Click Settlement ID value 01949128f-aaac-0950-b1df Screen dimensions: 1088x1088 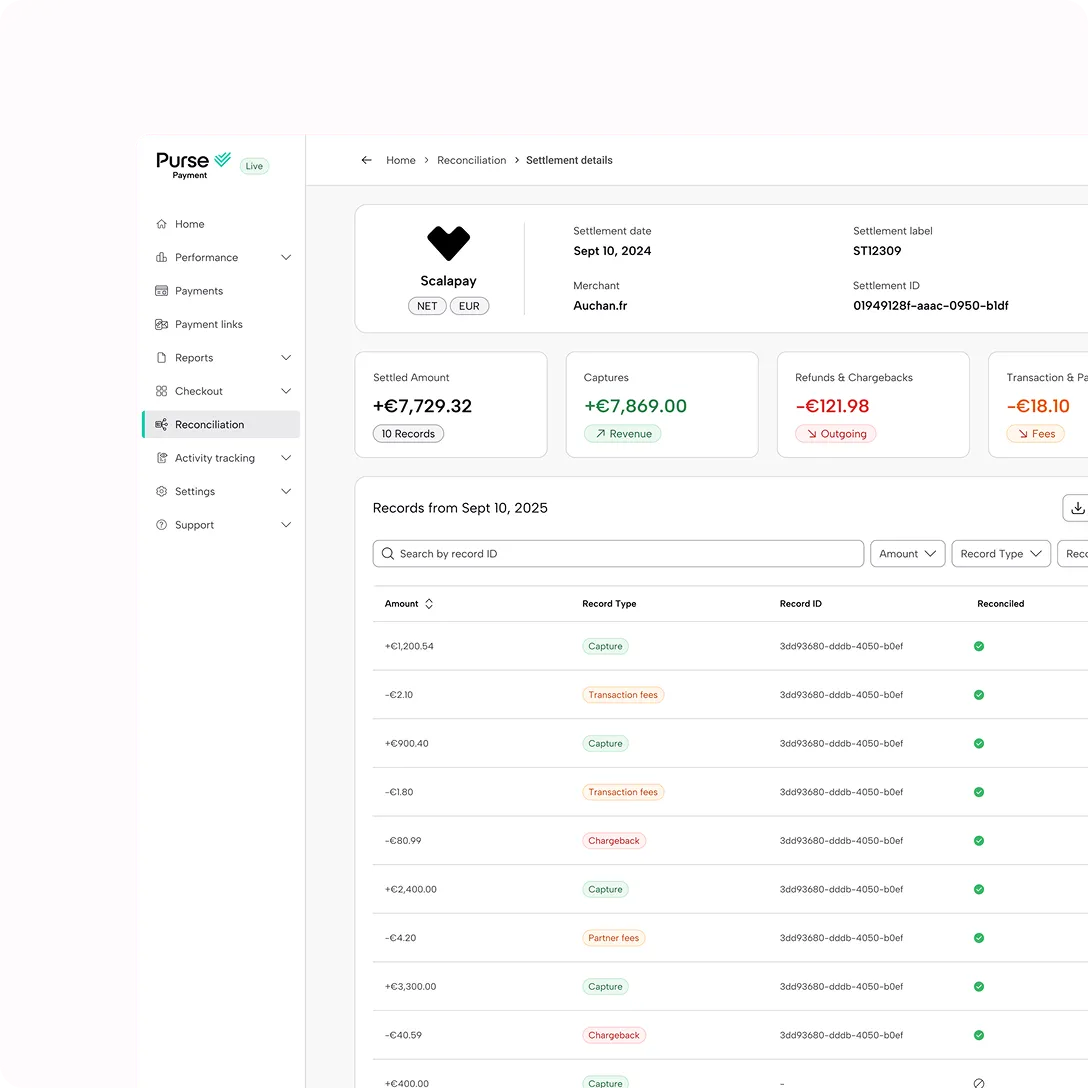click(x=930, y=305)
